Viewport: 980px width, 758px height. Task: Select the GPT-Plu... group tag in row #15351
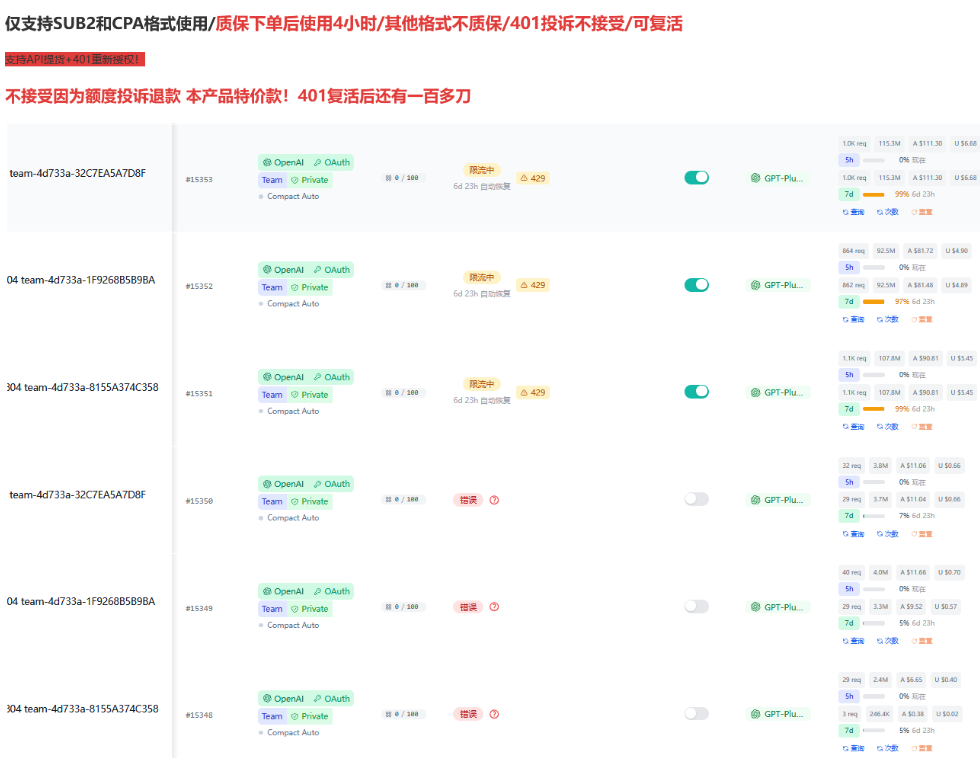click(x=778, y=392)
